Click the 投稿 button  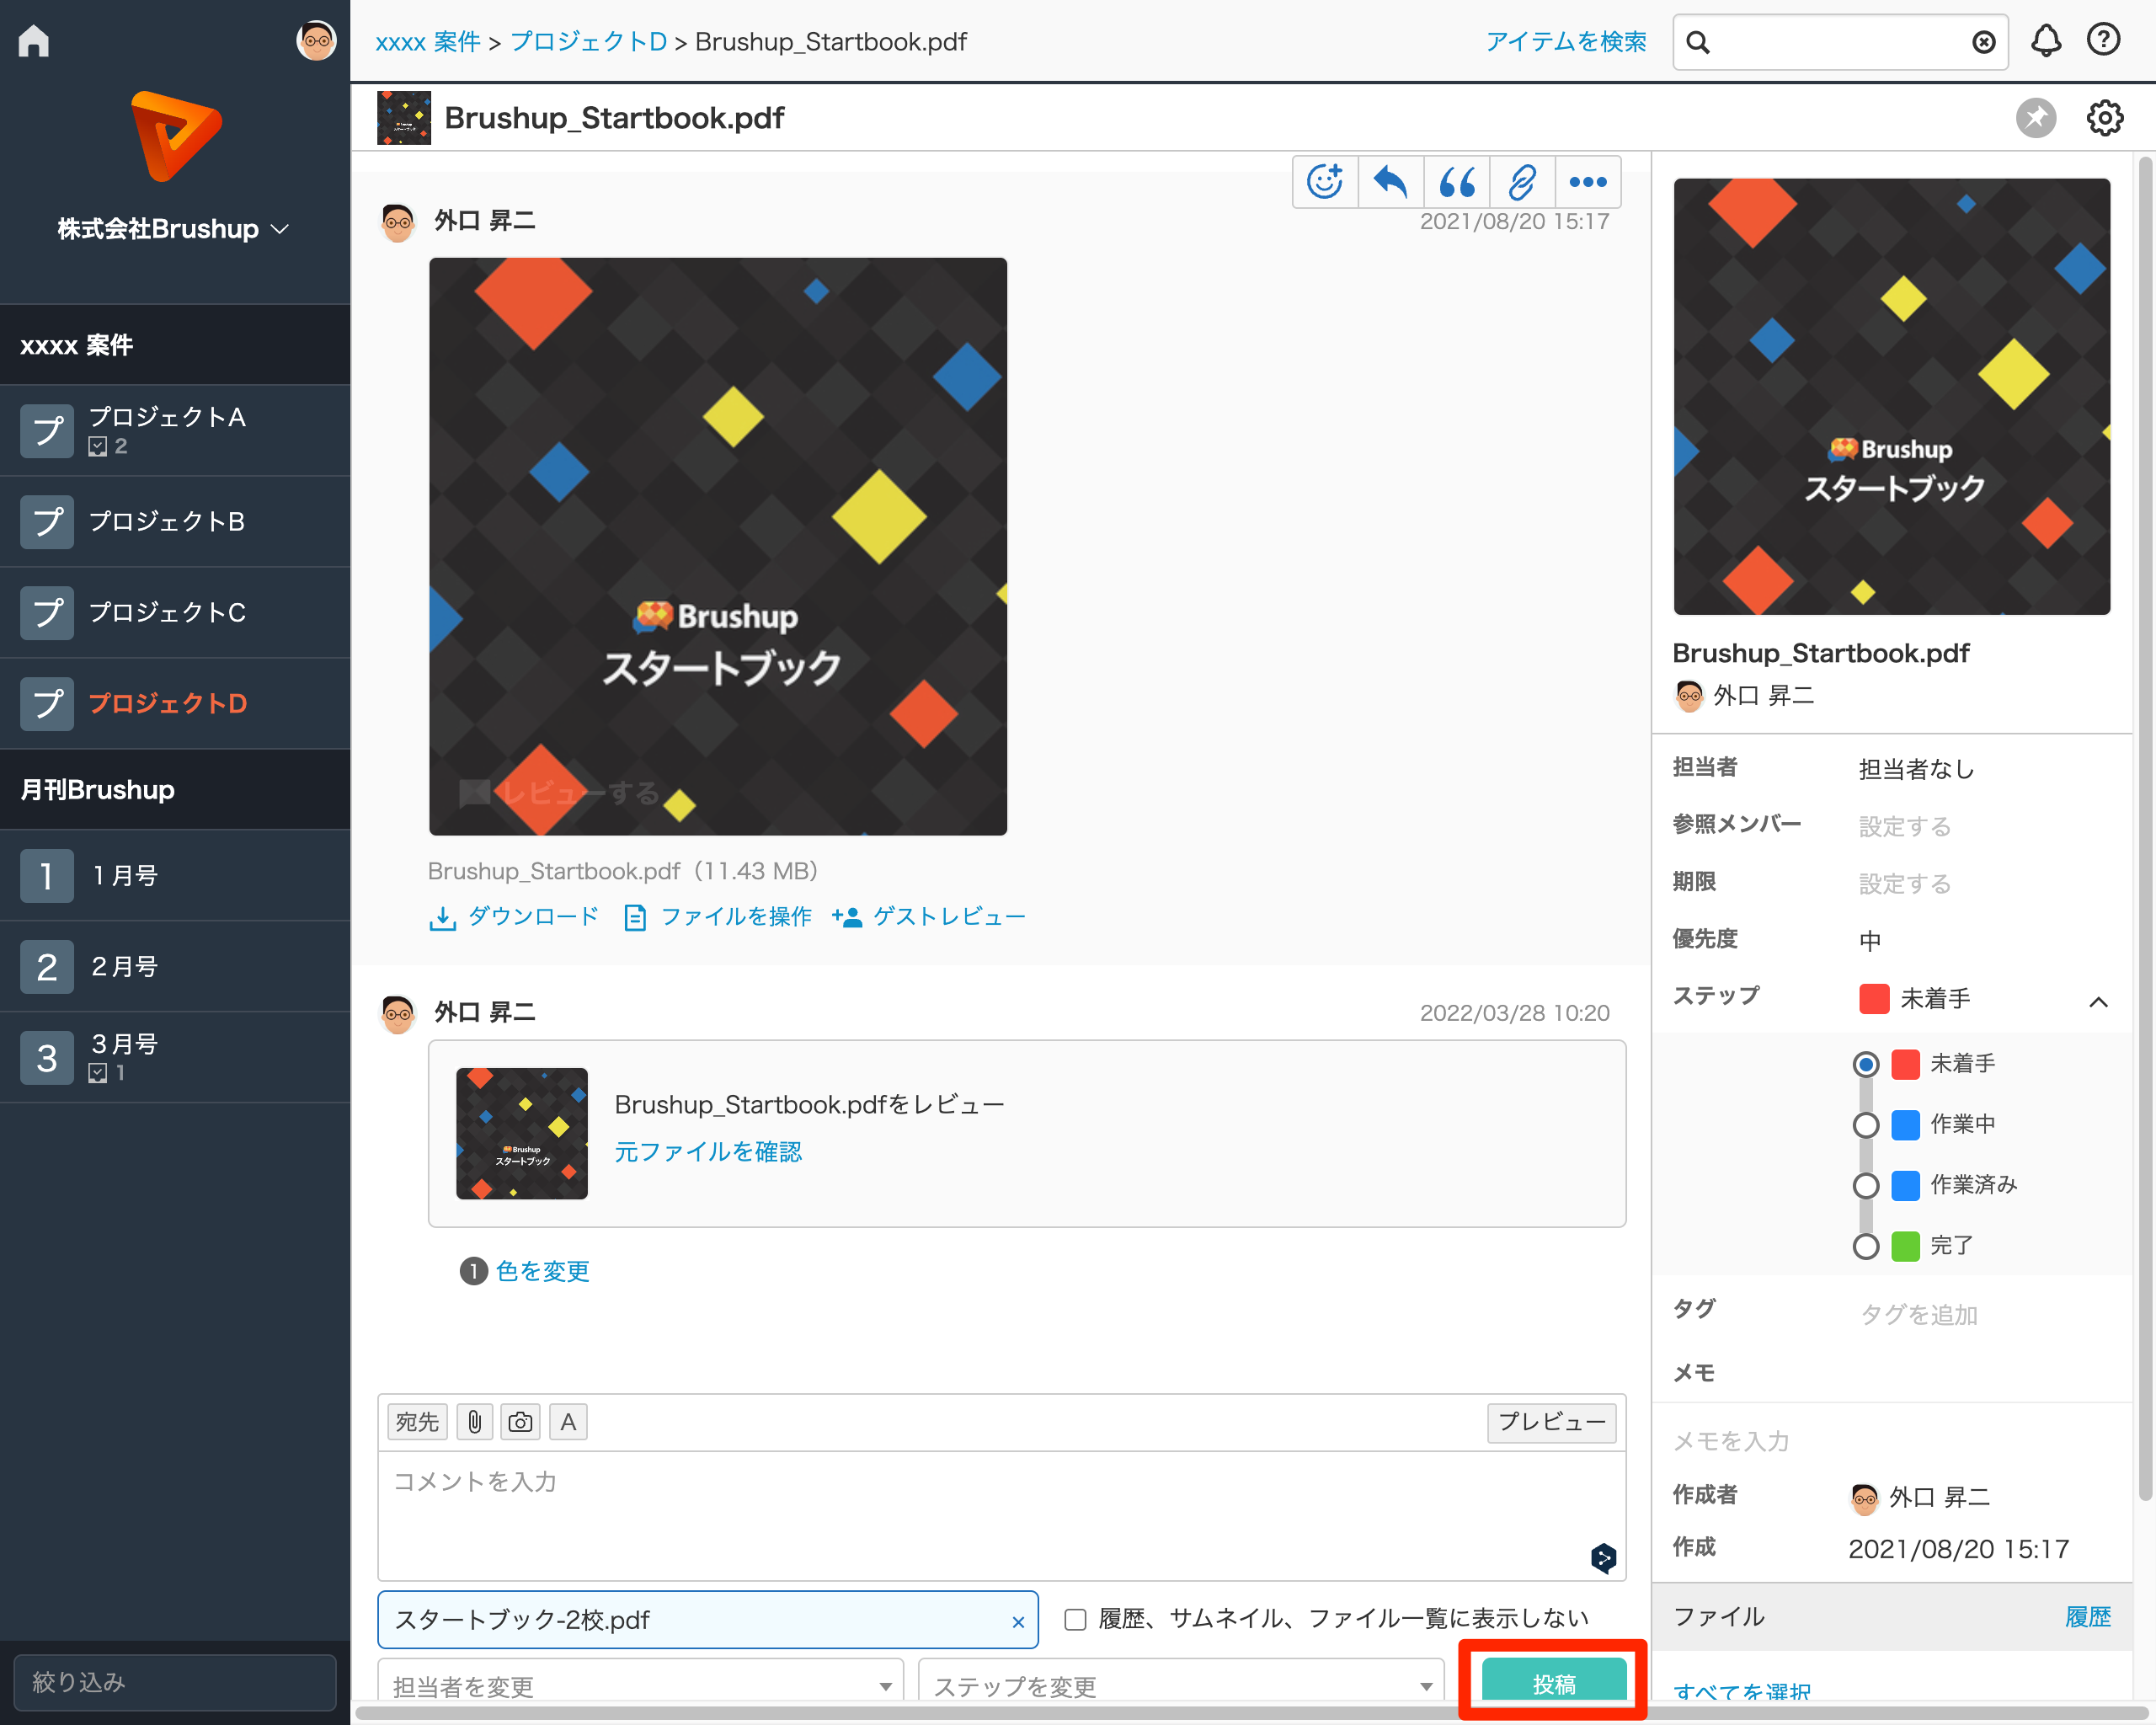(x=1553, y=1682)
